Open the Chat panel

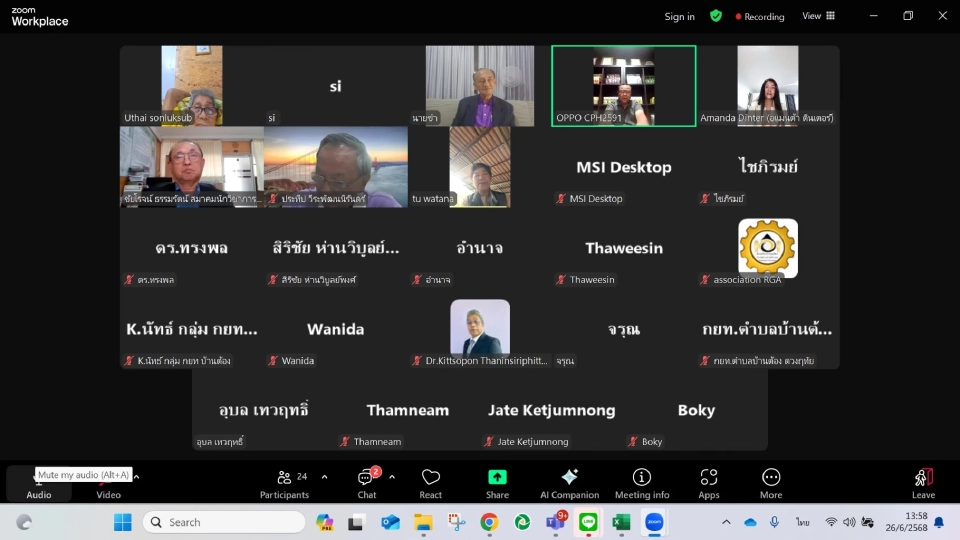click(x=367, y=482)
